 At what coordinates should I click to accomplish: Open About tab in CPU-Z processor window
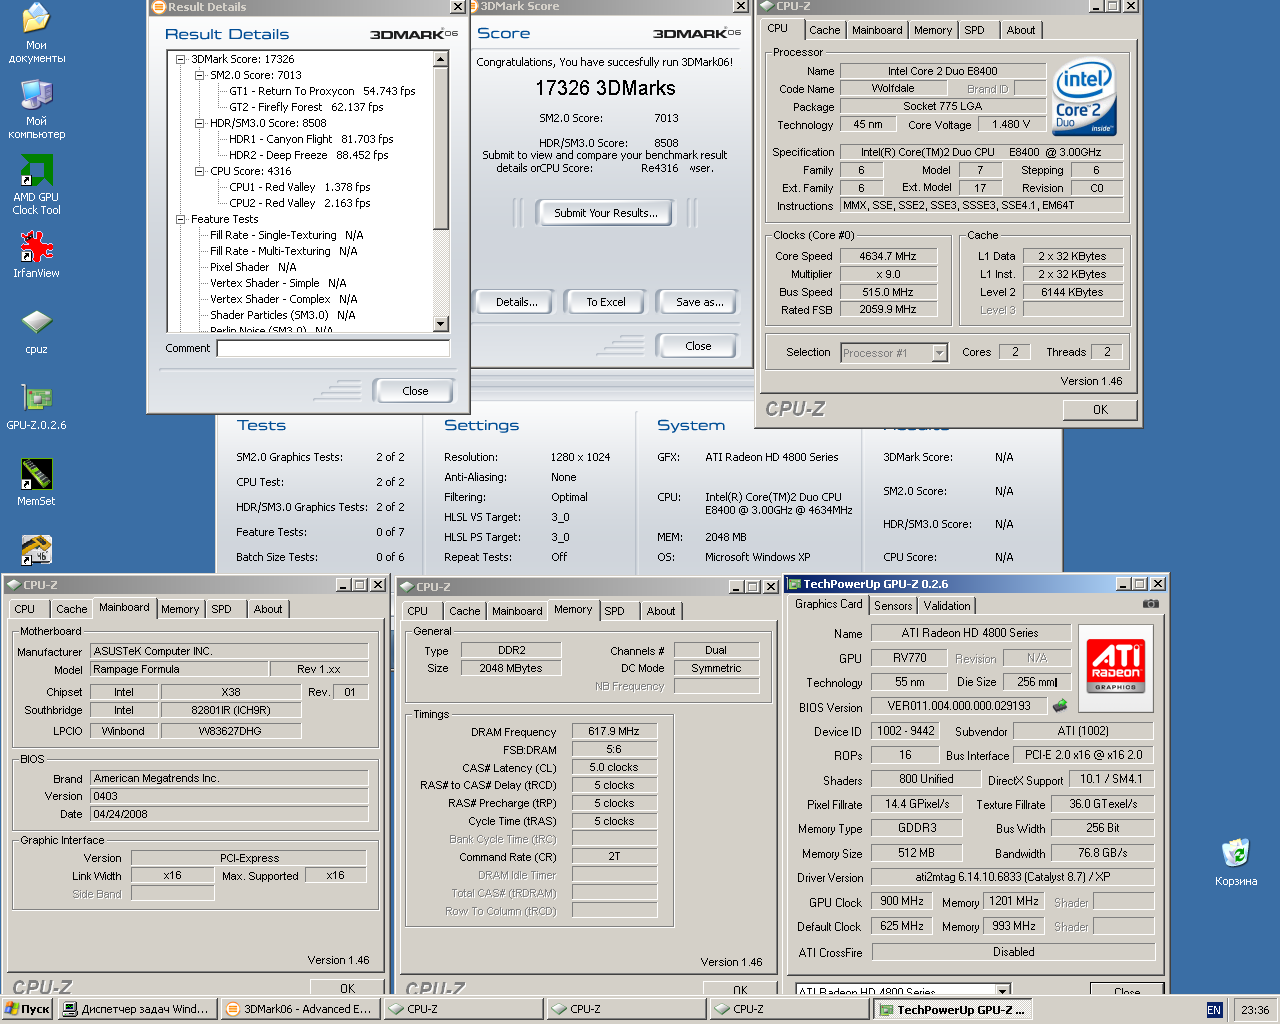tap(1021, 30)
